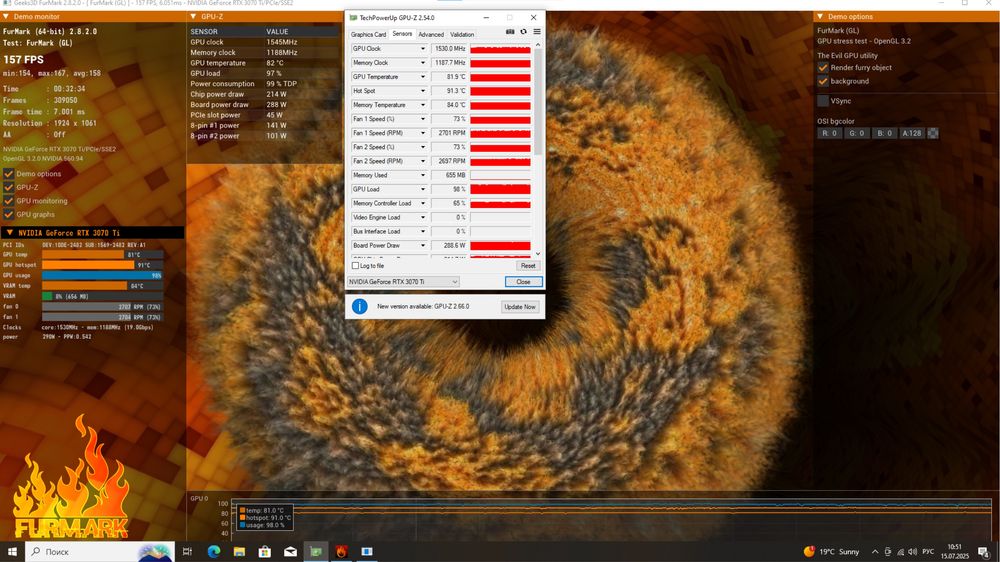Click the GPU-Z title bar app icon
1000x562 pixels.
[353, 18]
